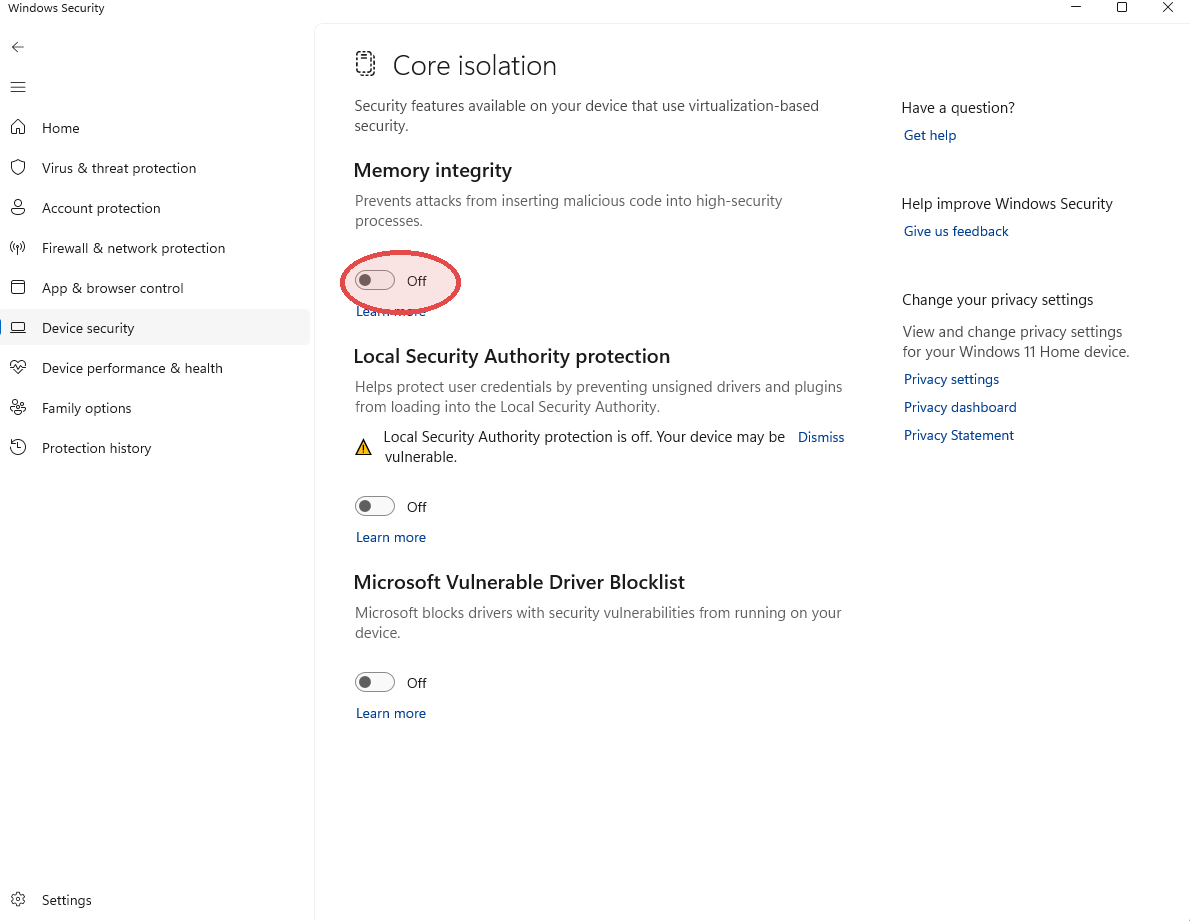Click the Family options people icon
The height and width of the screenshot is (921, 1190).
pyautogui.click(x=18, y=407)
